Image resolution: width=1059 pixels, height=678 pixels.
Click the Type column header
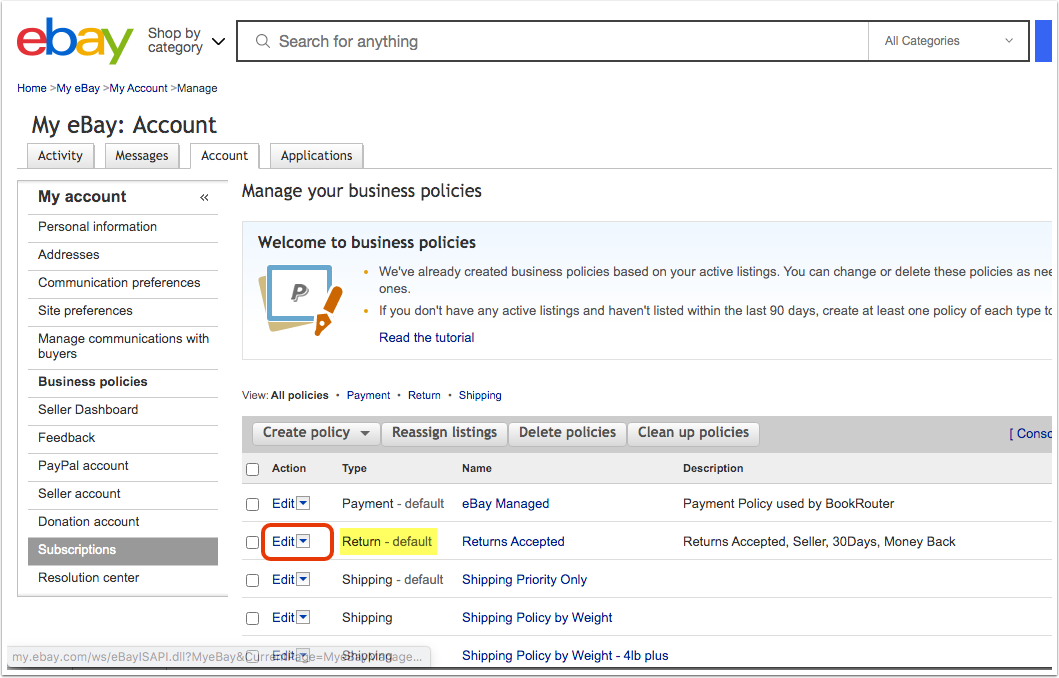354,469
